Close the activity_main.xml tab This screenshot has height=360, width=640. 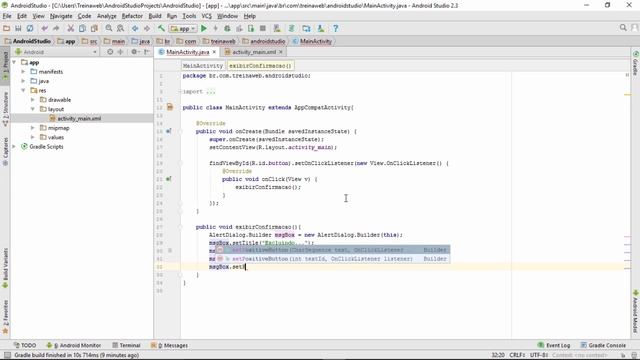[x=281, y=52]
